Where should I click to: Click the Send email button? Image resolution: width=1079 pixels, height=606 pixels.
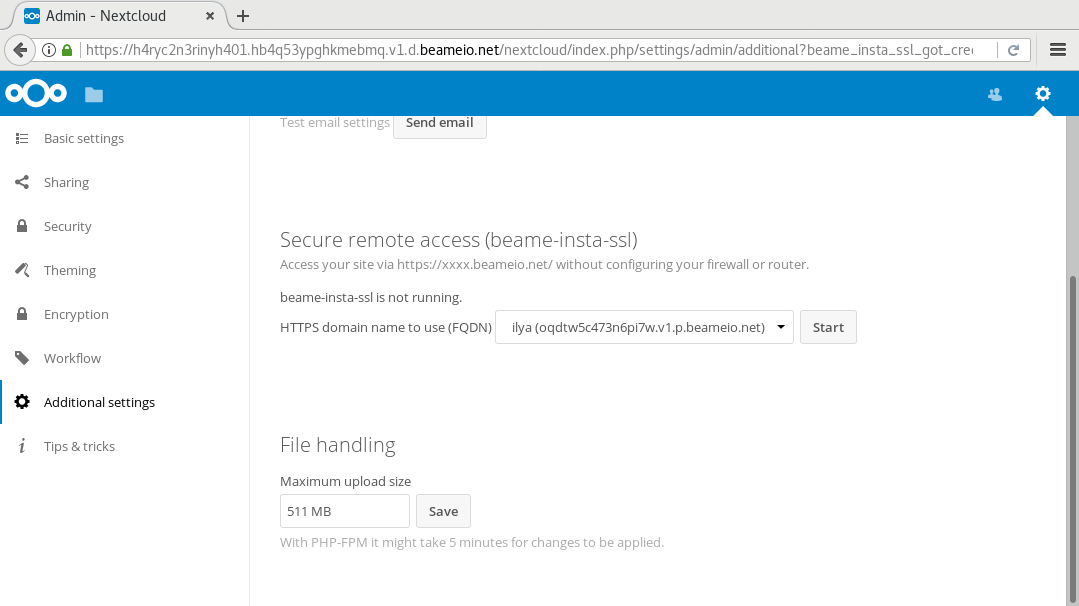click(x=440, y=123)
